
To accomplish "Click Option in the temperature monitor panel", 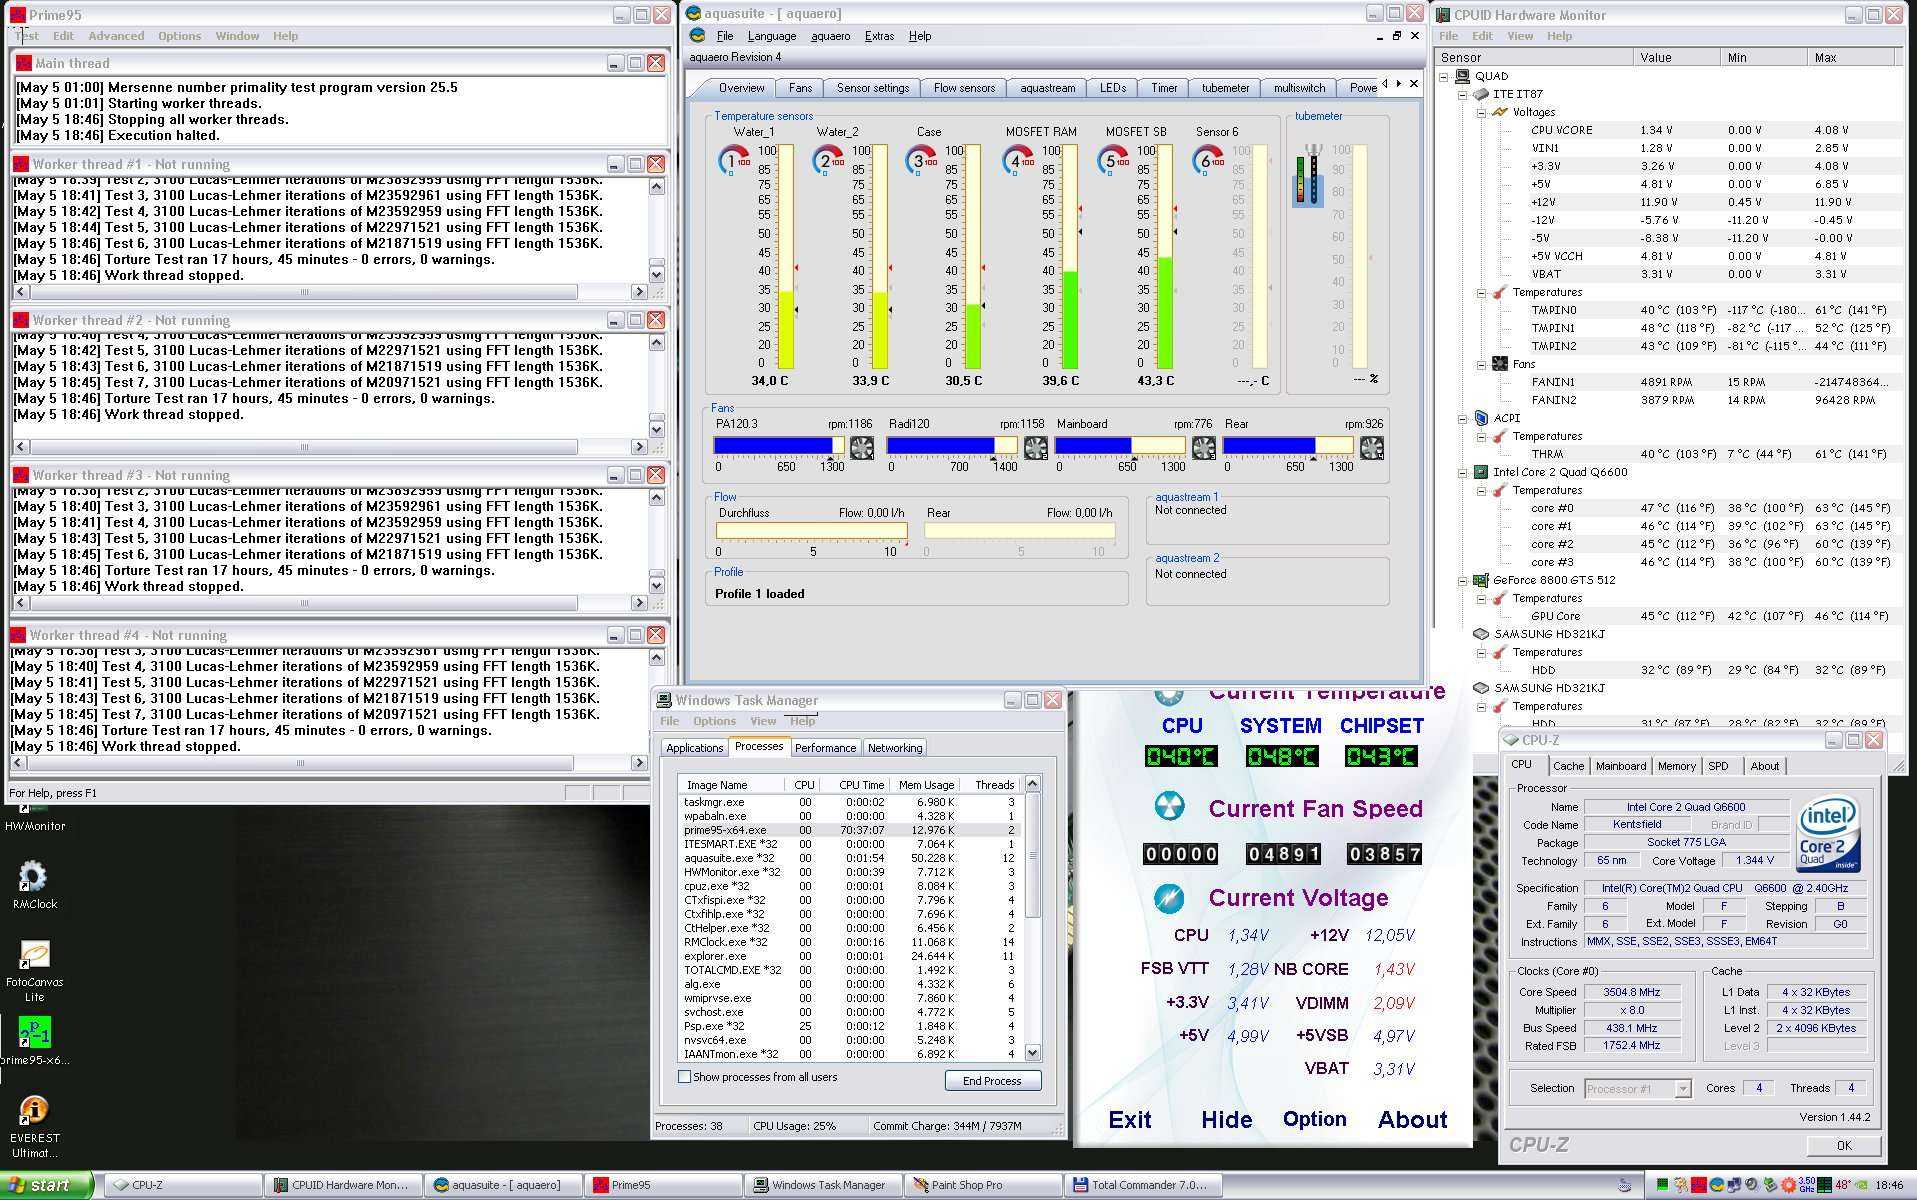I will [1314, 1120].
